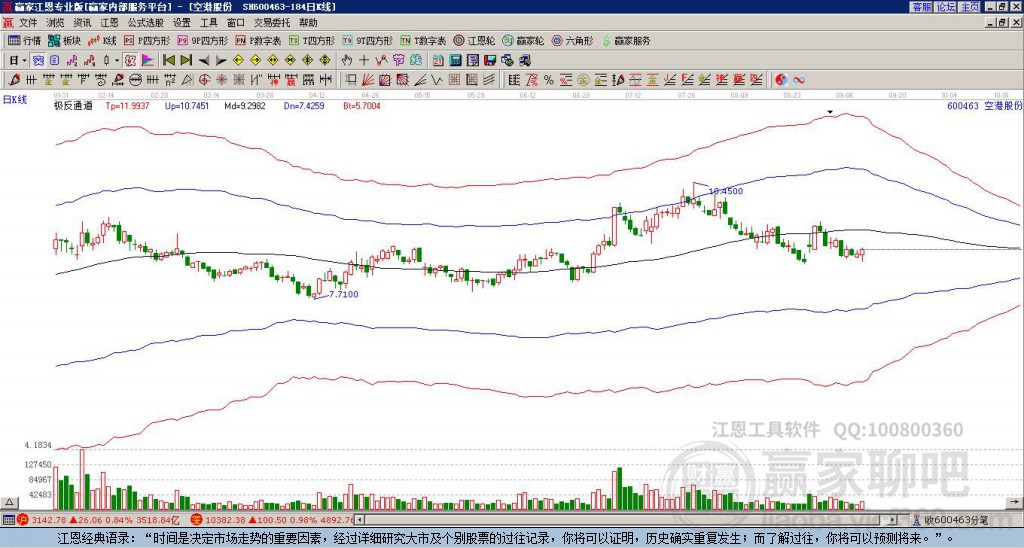Click the 7.7100 low price marker
Image resolution: width=1024 pixels, height=548 pixels.
(344, 295)
